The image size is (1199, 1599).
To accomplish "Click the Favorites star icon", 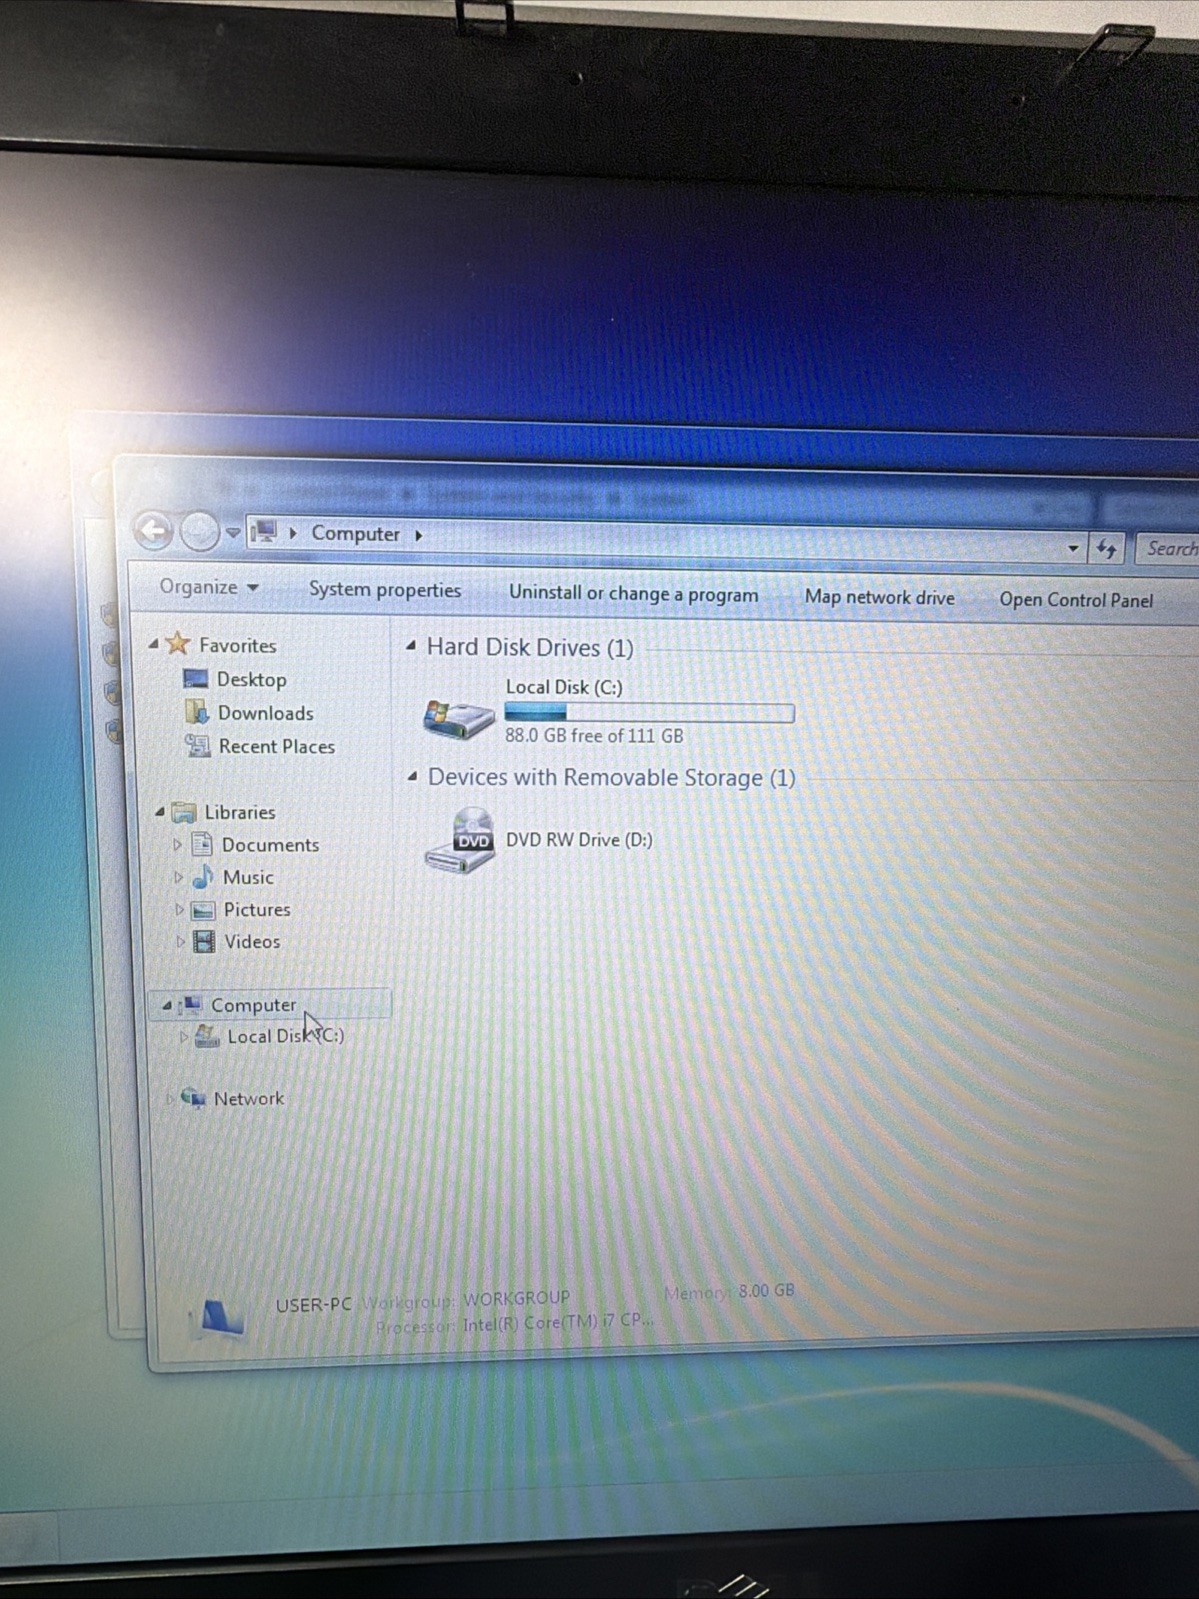I will (x=178, y=643).
